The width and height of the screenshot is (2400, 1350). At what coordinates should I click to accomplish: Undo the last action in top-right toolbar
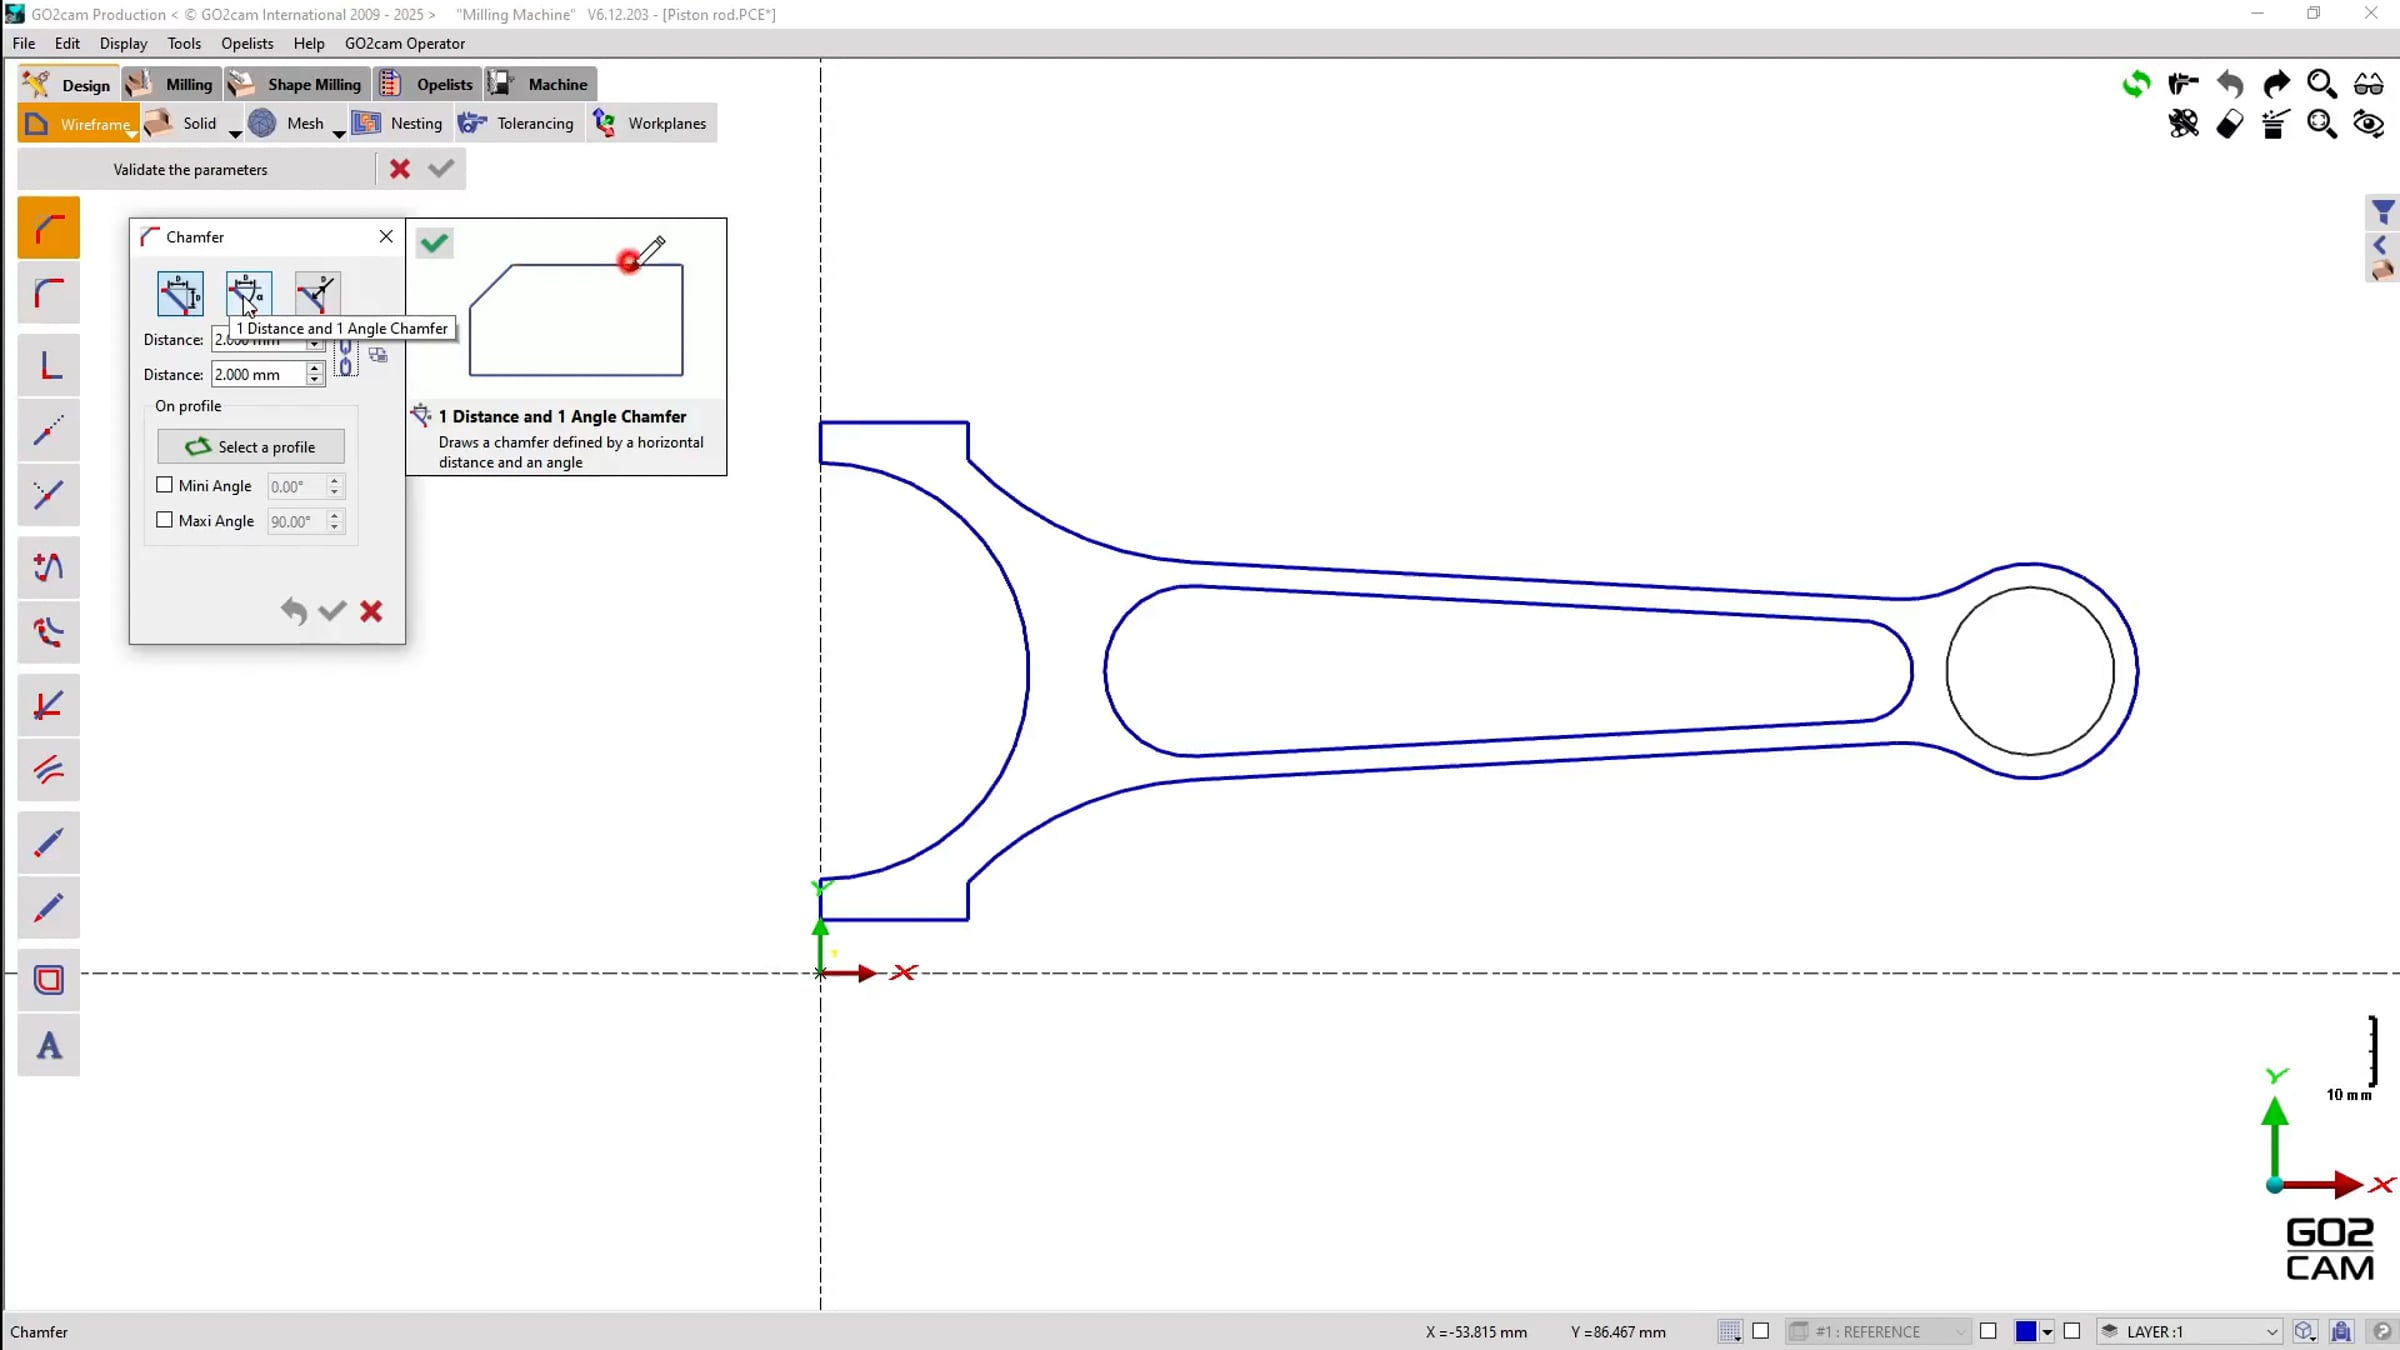(x=2229, y=84)
